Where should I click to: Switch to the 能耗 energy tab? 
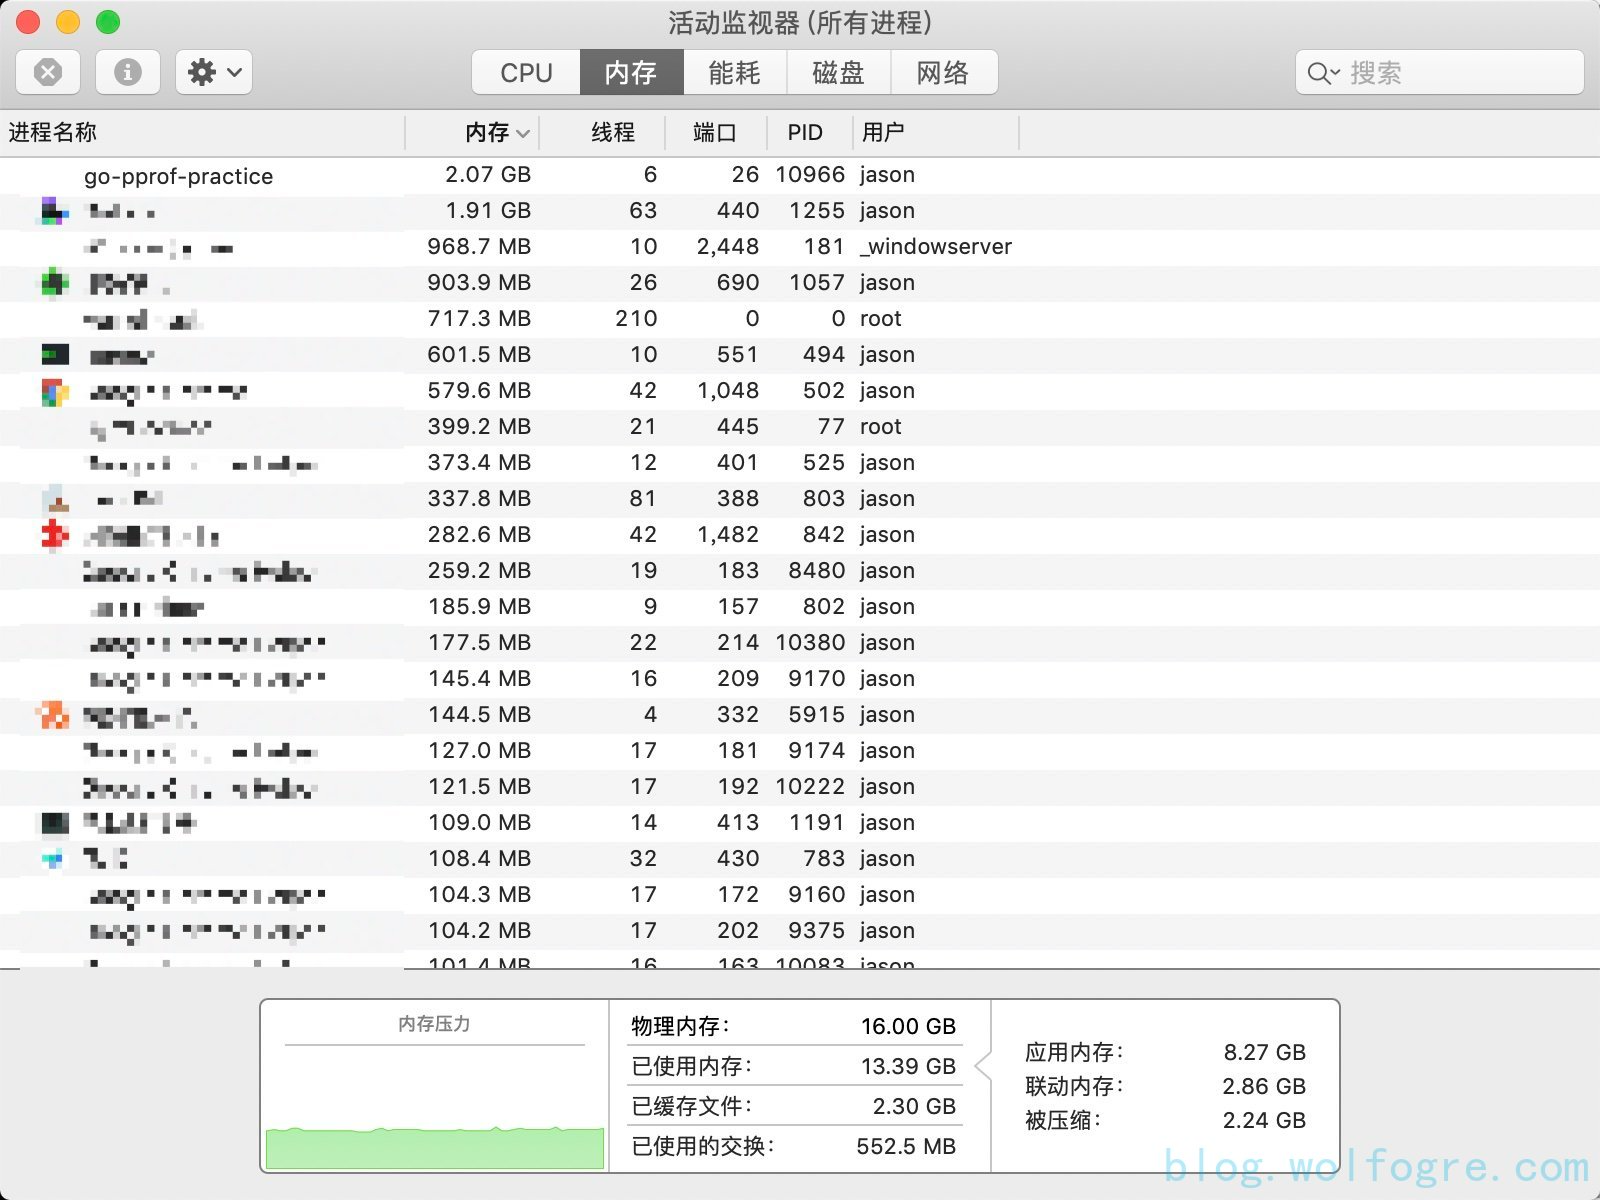pos(734,72)
